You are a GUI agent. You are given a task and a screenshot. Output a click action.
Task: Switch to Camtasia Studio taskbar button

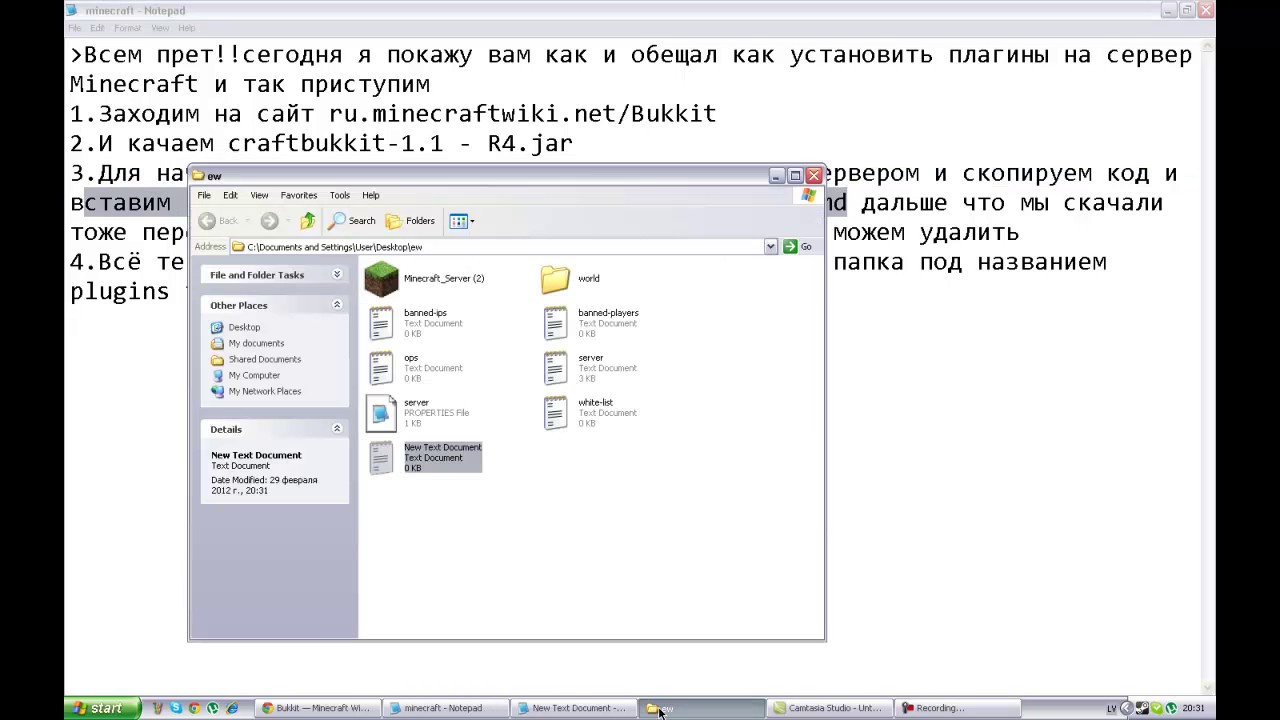(829, 708)
